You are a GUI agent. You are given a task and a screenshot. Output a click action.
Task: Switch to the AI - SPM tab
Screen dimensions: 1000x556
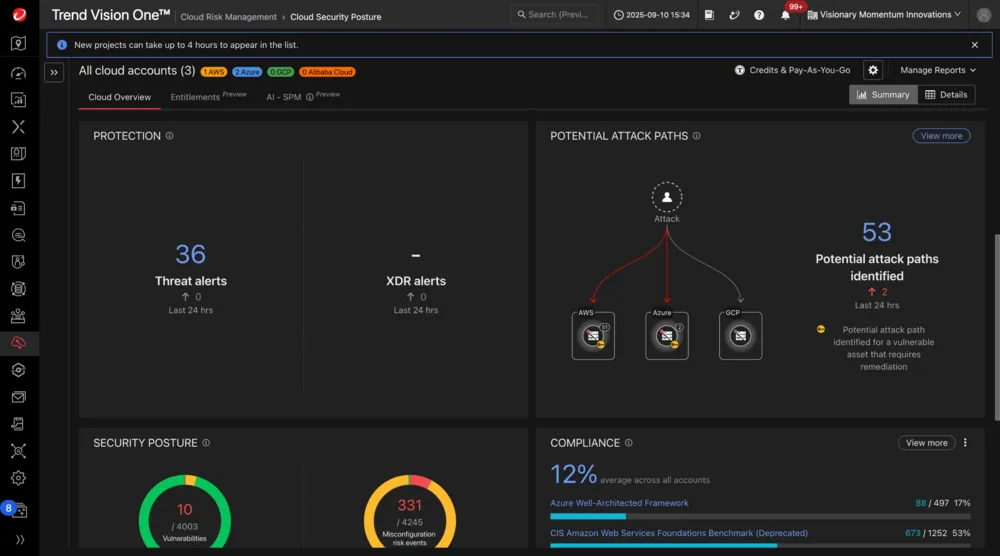tap(284, 97)
